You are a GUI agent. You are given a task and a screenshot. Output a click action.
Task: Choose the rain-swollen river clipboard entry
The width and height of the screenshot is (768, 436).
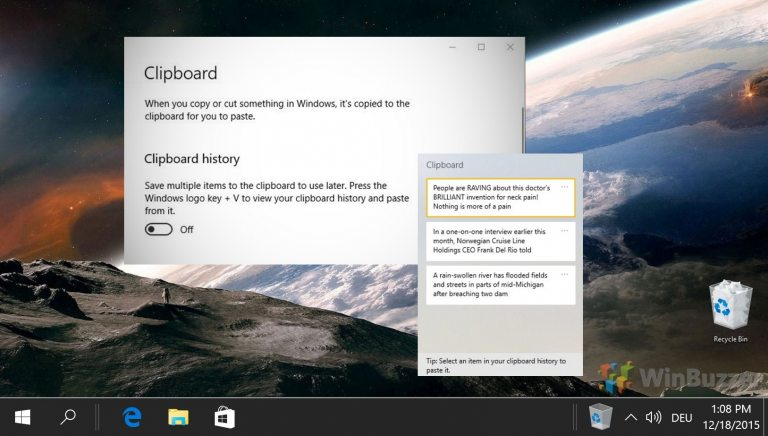[490, 285]
